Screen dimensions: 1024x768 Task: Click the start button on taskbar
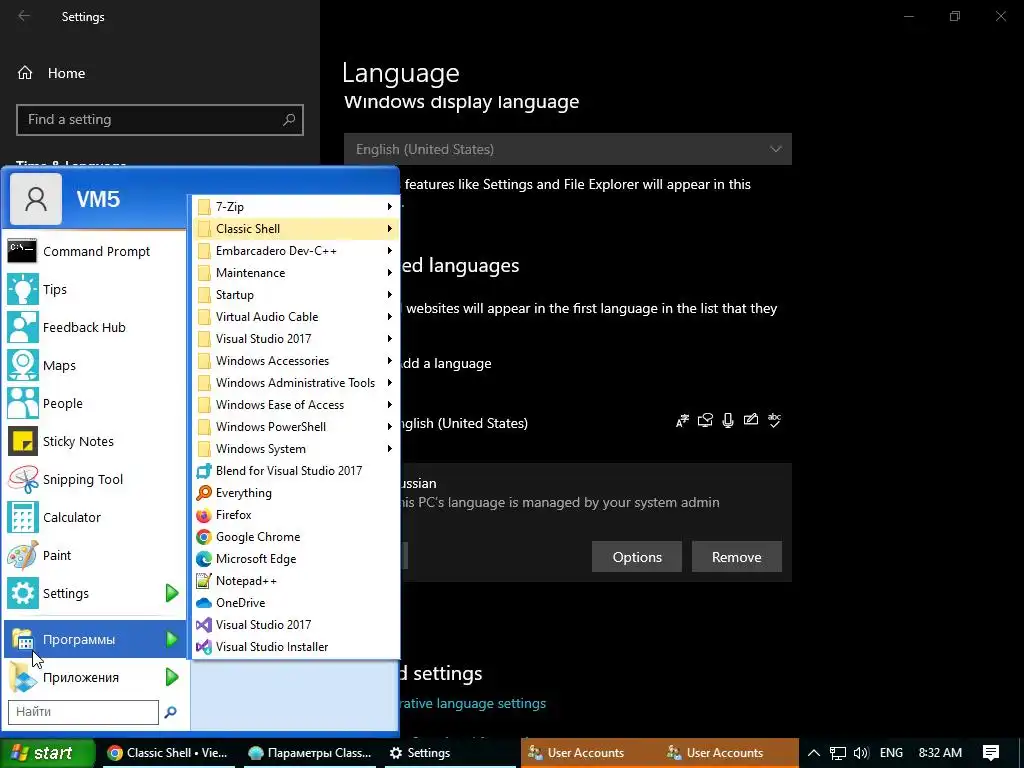point(48,753)
